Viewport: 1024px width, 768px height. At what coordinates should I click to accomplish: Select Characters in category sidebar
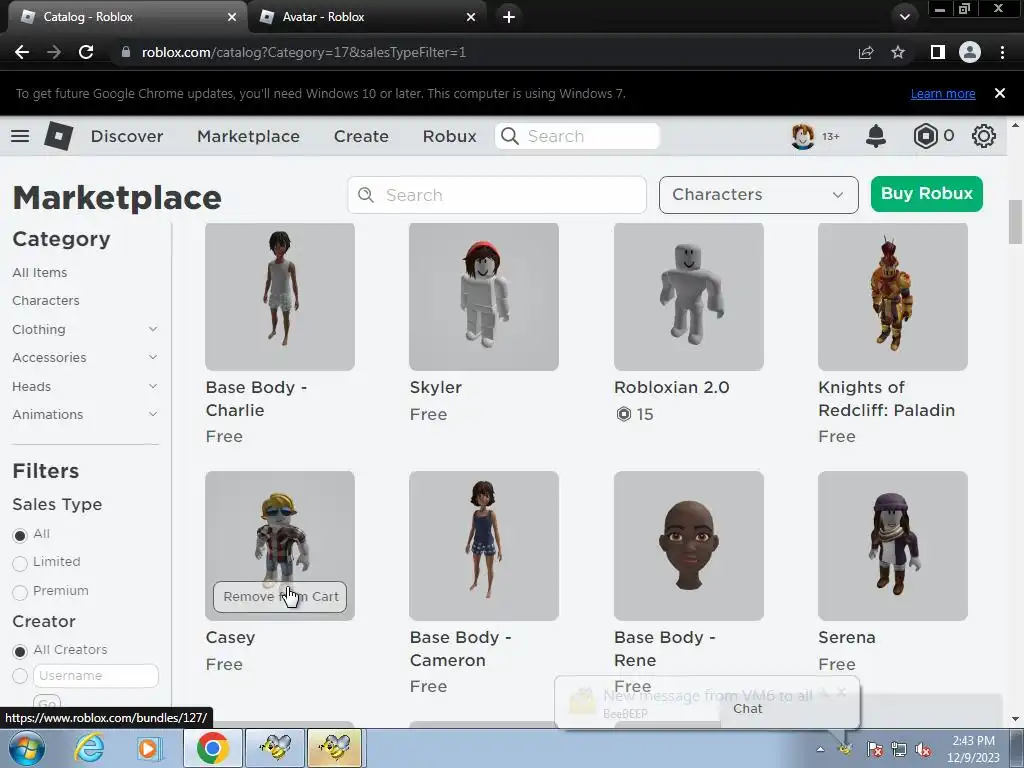46,300
